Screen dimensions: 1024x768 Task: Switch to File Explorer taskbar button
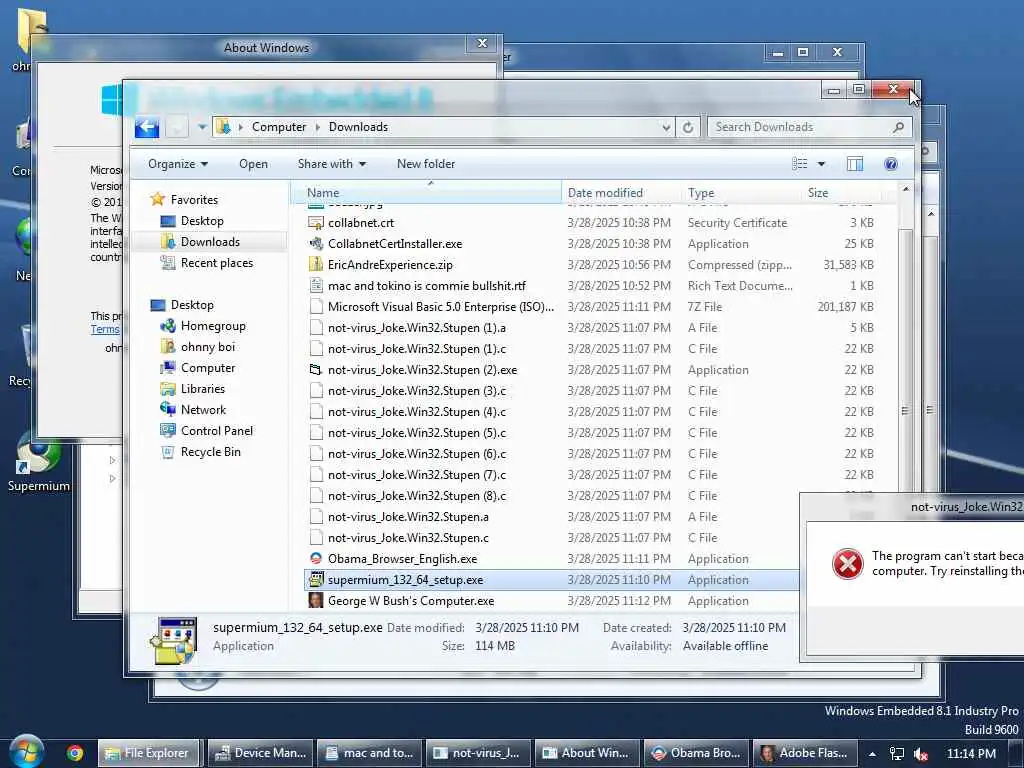pos(150,753)
